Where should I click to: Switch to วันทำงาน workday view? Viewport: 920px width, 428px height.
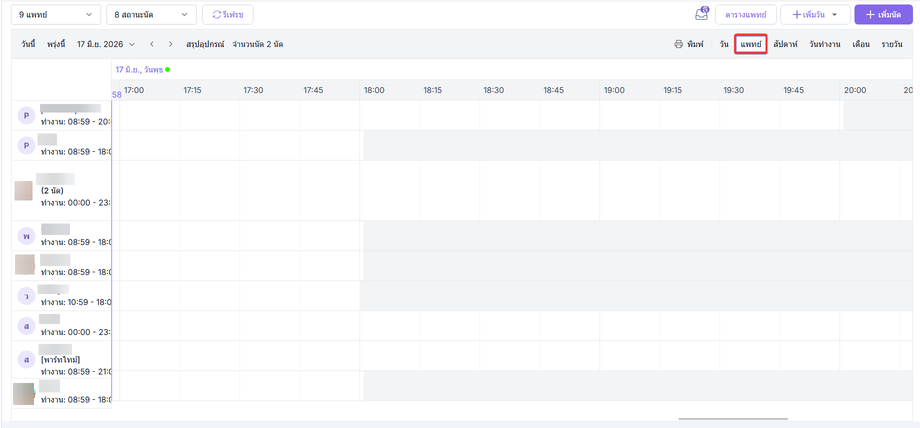click(x=824, y=44)
